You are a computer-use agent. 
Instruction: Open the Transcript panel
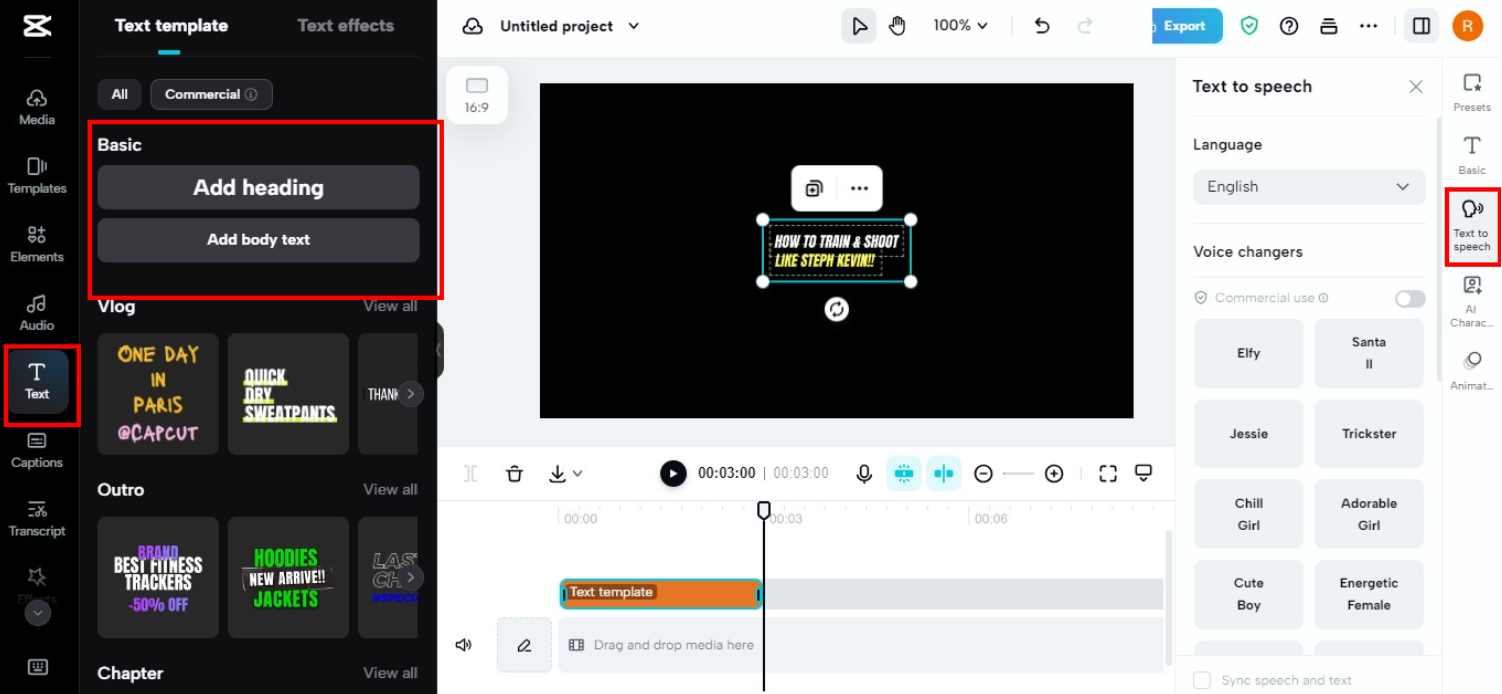36,517
